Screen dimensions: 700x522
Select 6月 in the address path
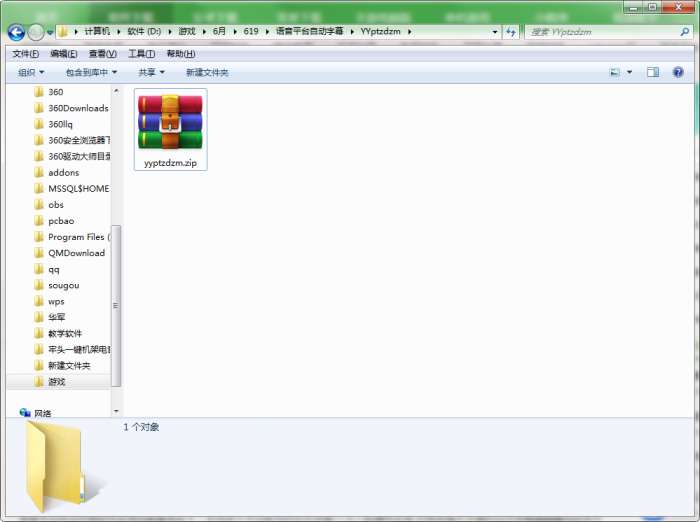pos(219,31)
